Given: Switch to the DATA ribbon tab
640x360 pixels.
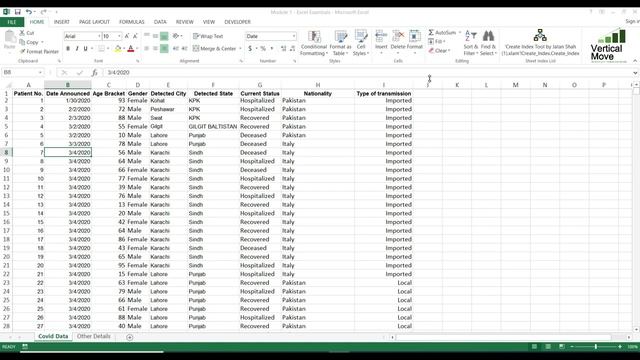Looking at the screenshot, I should point(160,22).
